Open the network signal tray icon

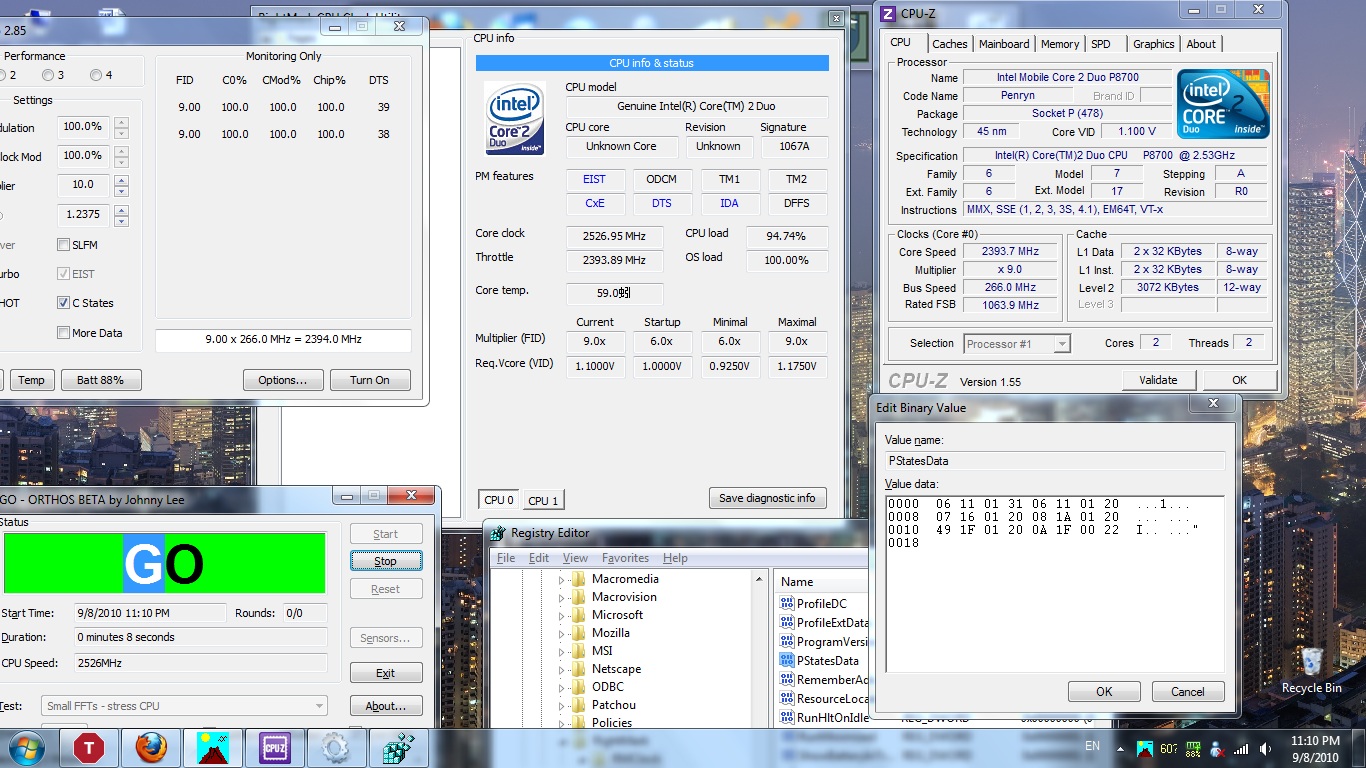click(1241, 748)
